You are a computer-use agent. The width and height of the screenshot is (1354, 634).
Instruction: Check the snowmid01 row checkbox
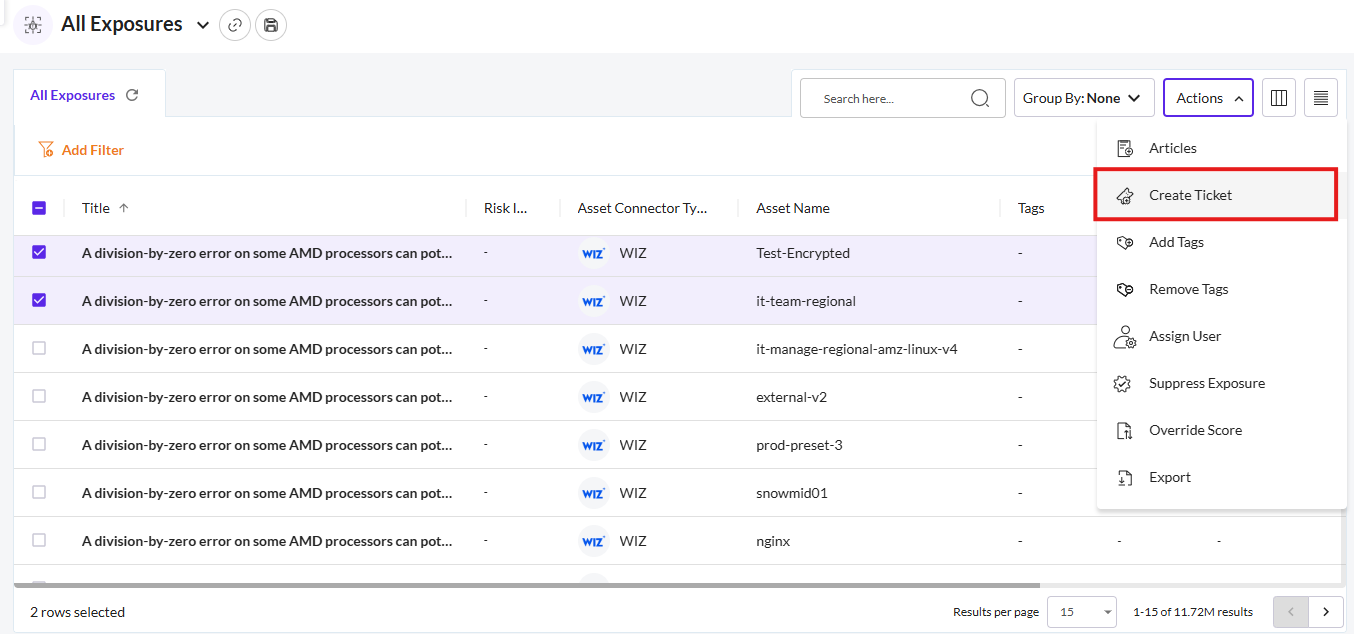[x=39, y=492]
